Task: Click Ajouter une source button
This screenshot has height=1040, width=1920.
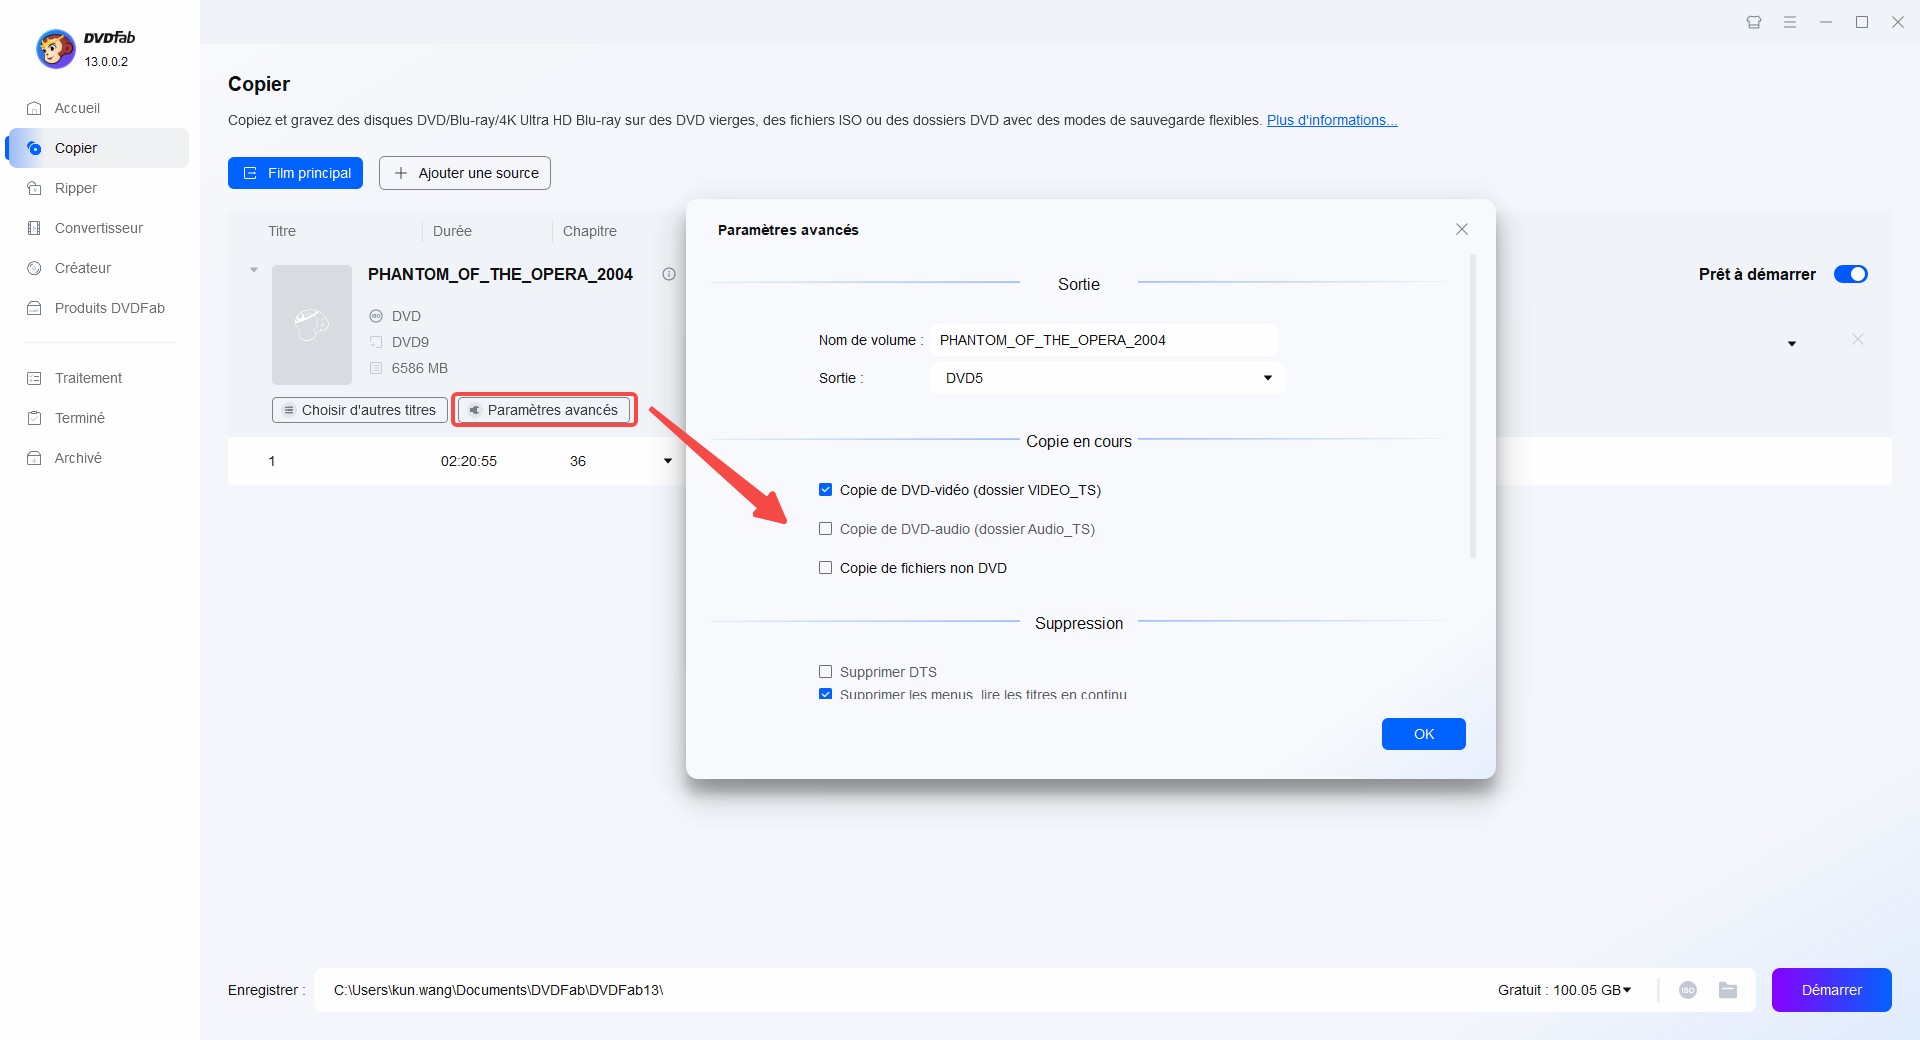Action: (465, 173)
